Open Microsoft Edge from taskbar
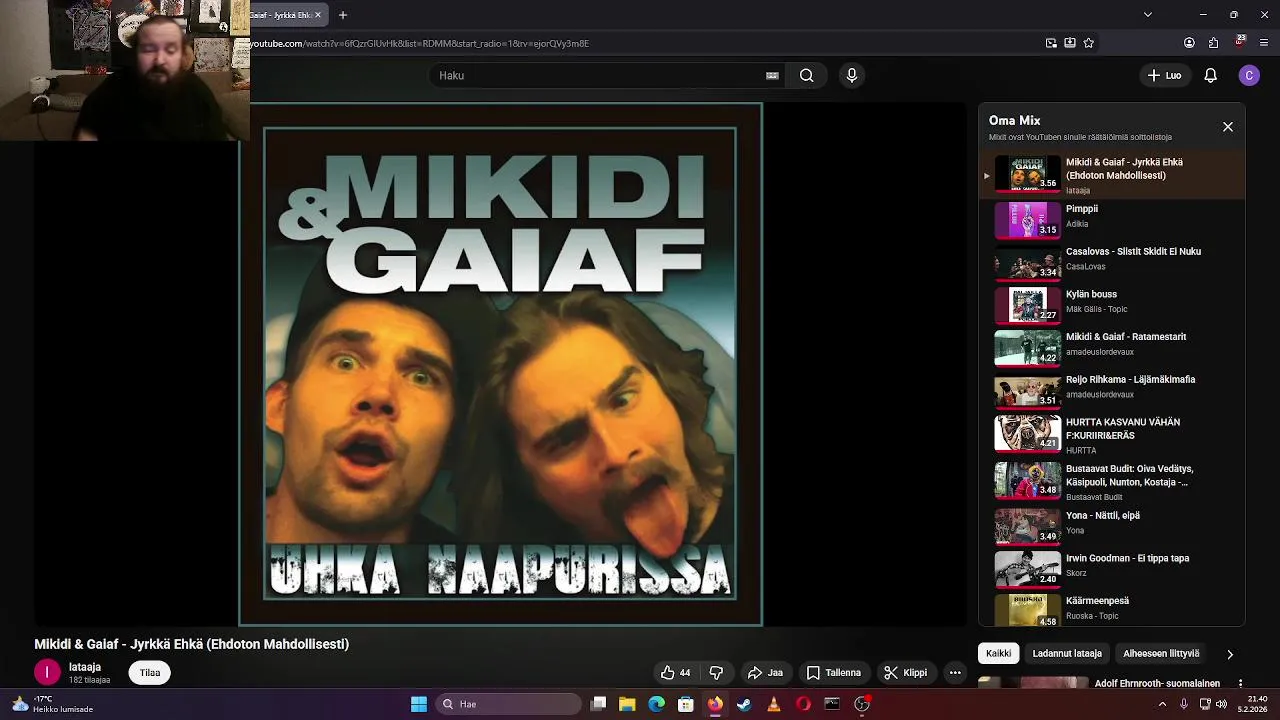Viewport: 1280px width, 720px height. [656, 704]
